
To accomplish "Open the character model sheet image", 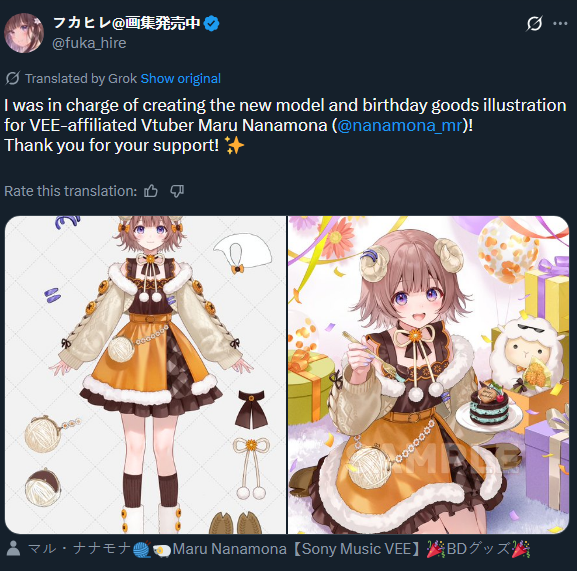I will [146, 375].
